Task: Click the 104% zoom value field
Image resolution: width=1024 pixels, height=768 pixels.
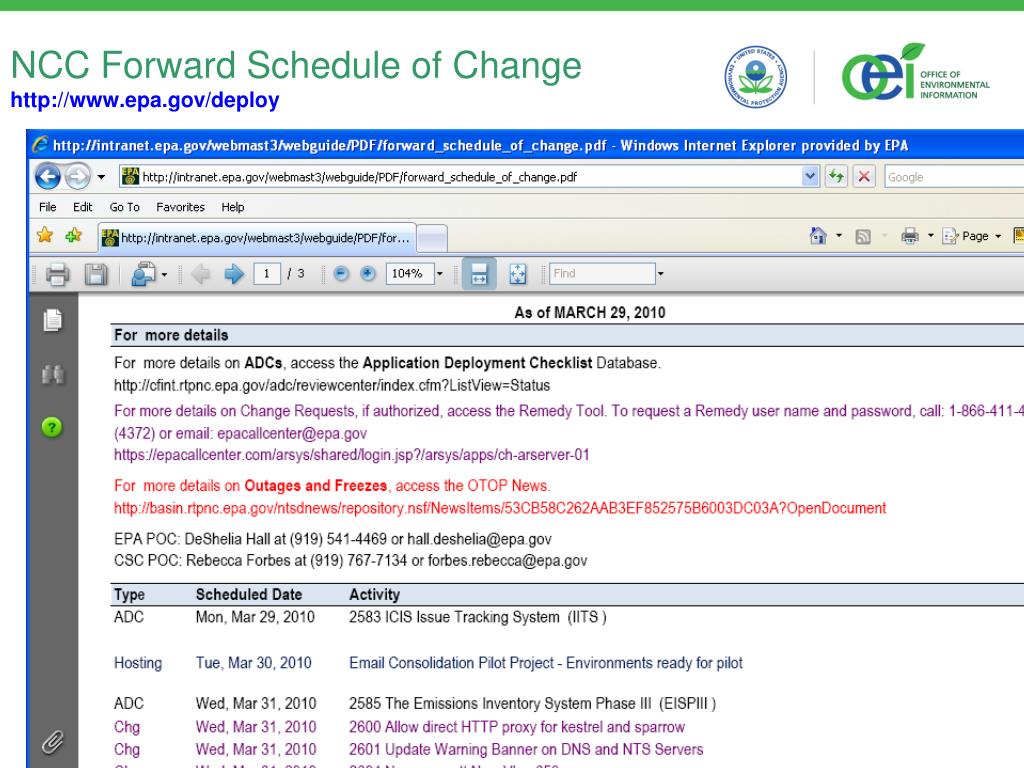Action: (x=409, y=274)
